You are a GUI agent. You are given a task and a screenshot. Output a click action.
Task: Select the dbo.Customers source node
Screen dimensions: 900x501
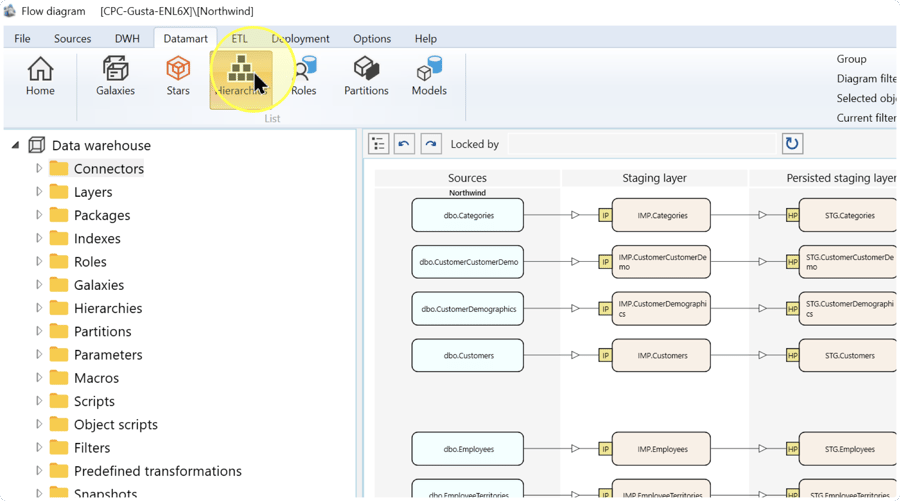(468, 355)
